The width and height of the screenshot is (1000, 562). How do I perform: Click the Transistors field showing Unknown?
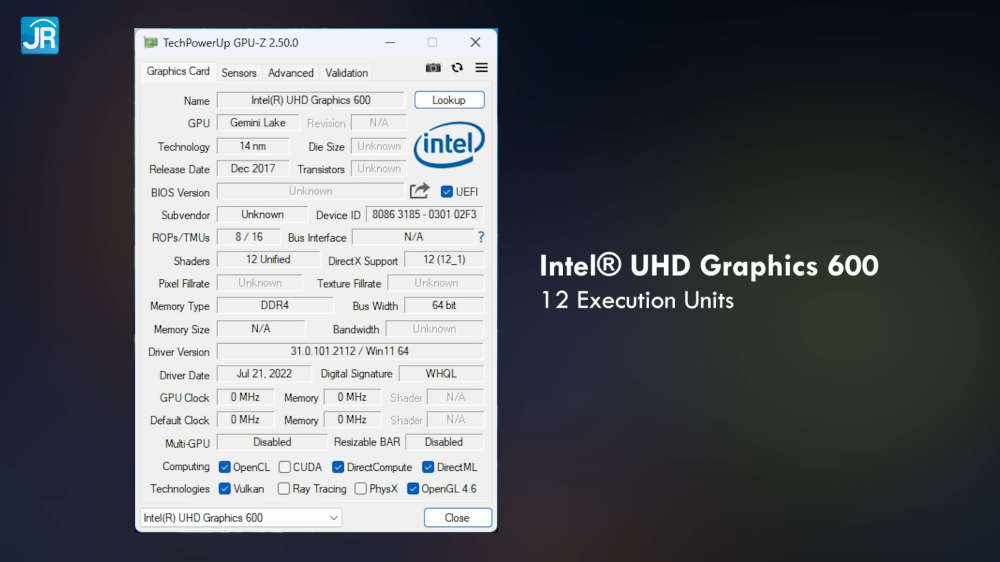point(379,168)
